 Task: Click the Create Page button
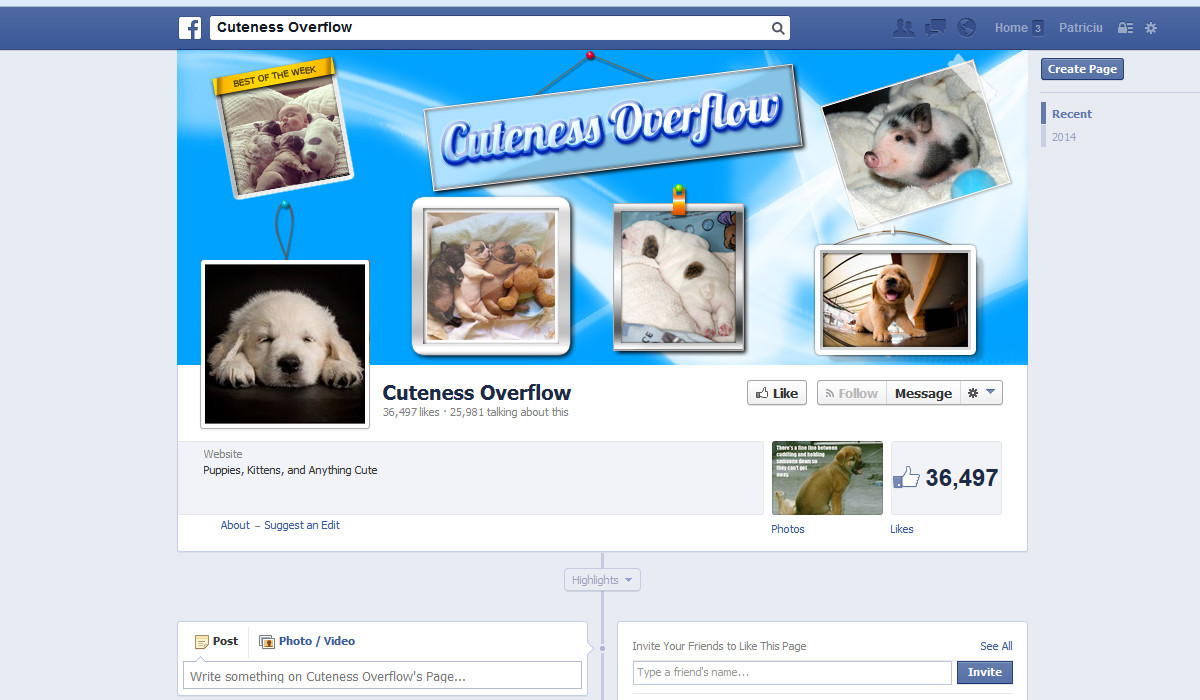(1082, 69)
